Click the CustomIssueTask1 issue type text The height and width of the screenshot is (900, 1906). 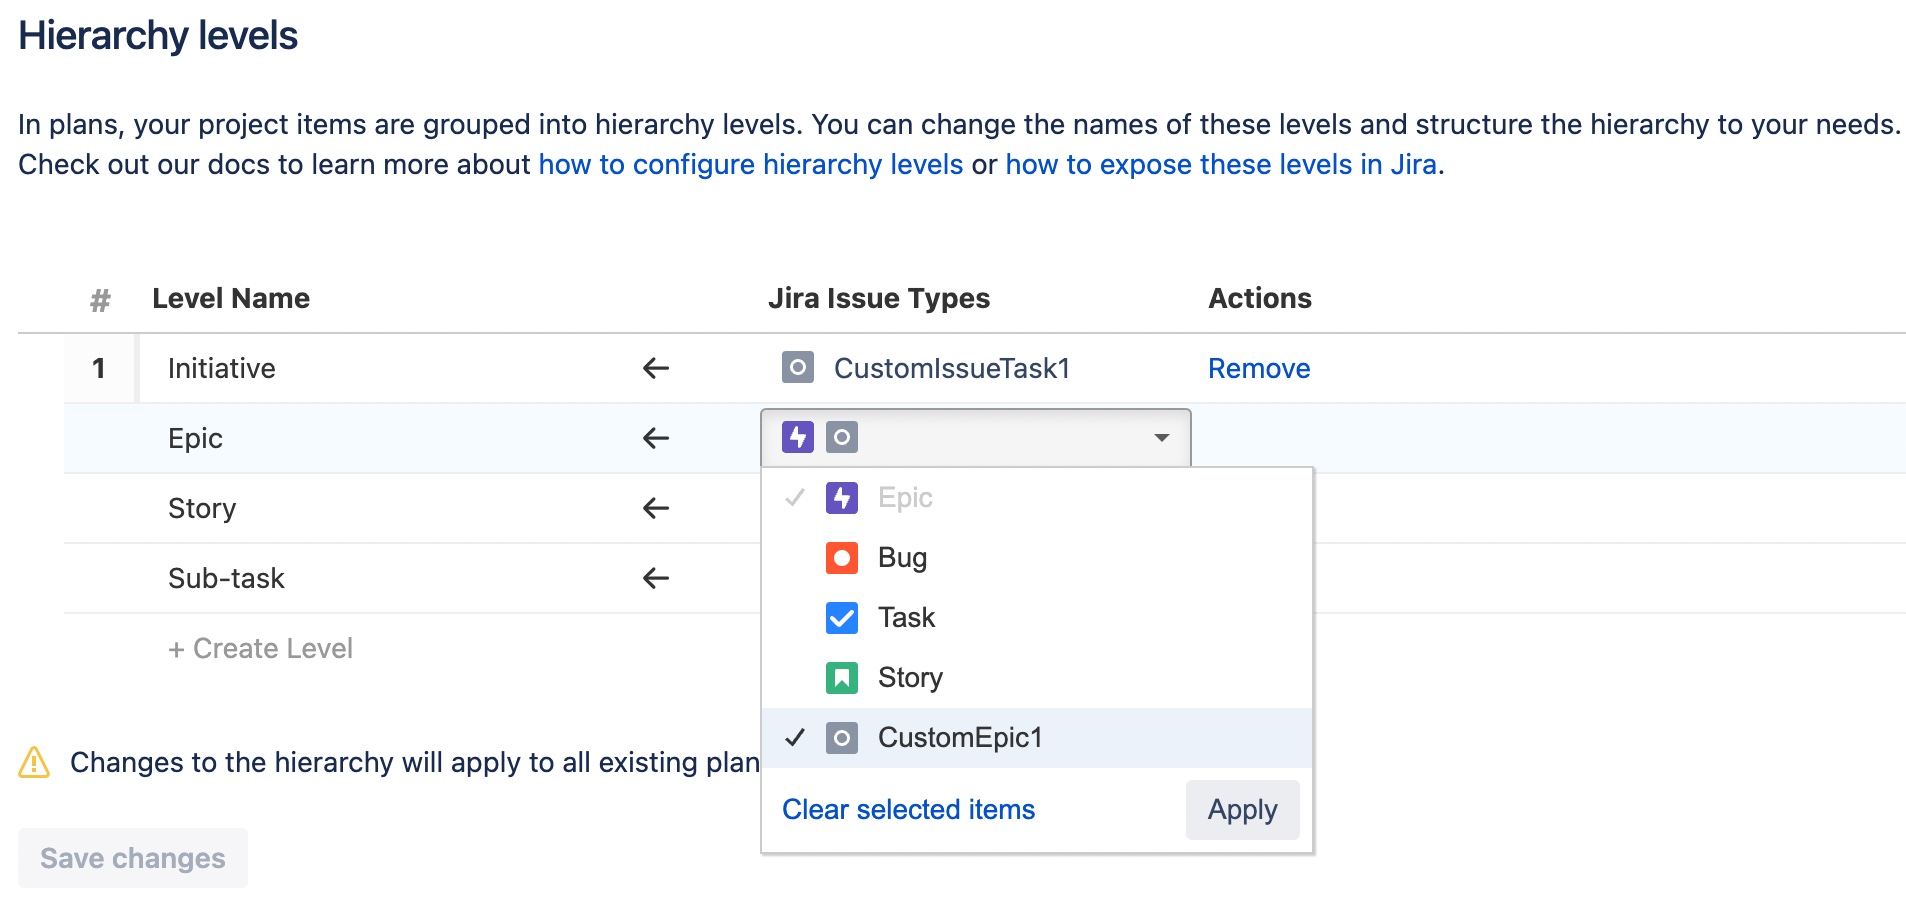pyautogui.click(x=952, y=368)
